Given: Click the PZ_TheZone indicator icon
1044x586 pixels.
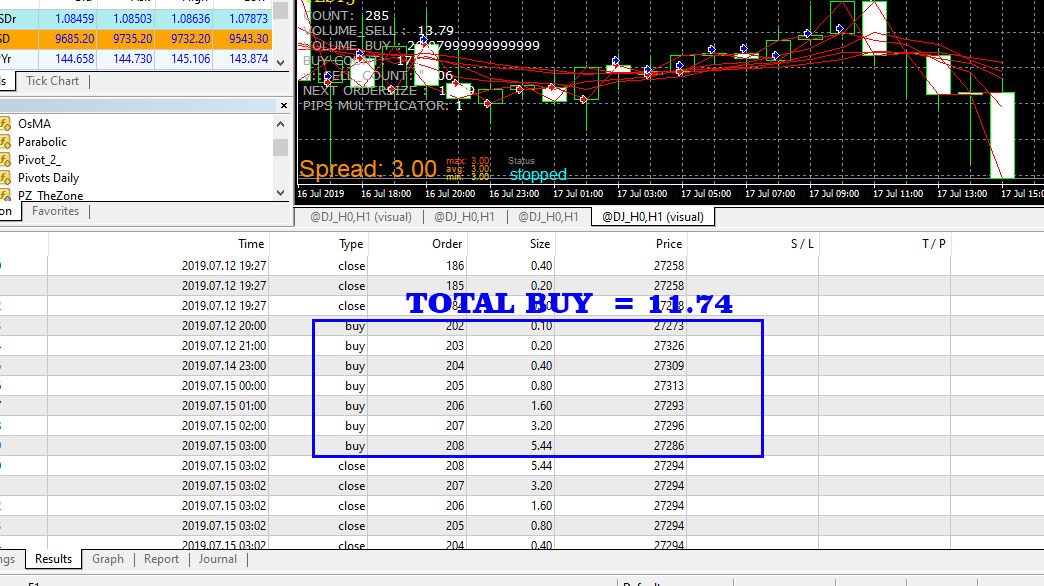Looking at the screenshot, I should (x=5, y=195).
